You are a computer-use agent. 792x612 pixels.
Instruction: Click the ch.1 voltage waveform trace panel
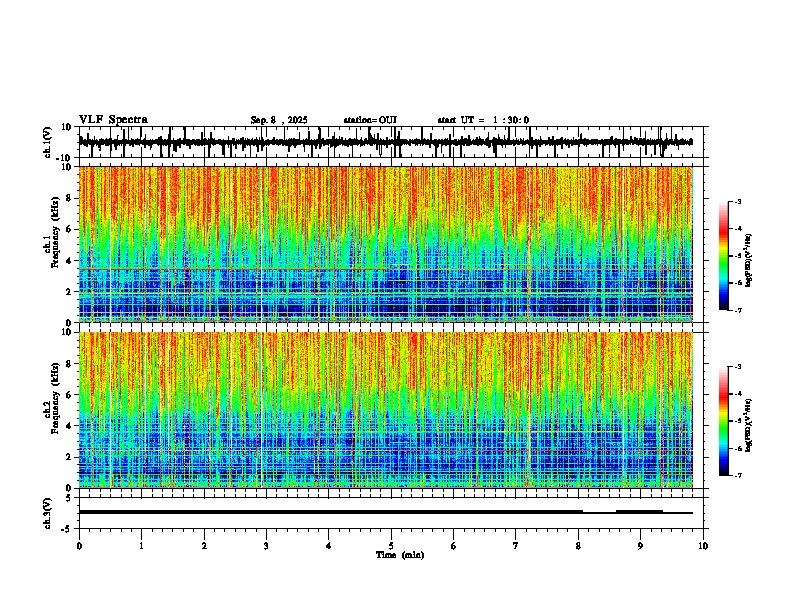pos(391,142)
